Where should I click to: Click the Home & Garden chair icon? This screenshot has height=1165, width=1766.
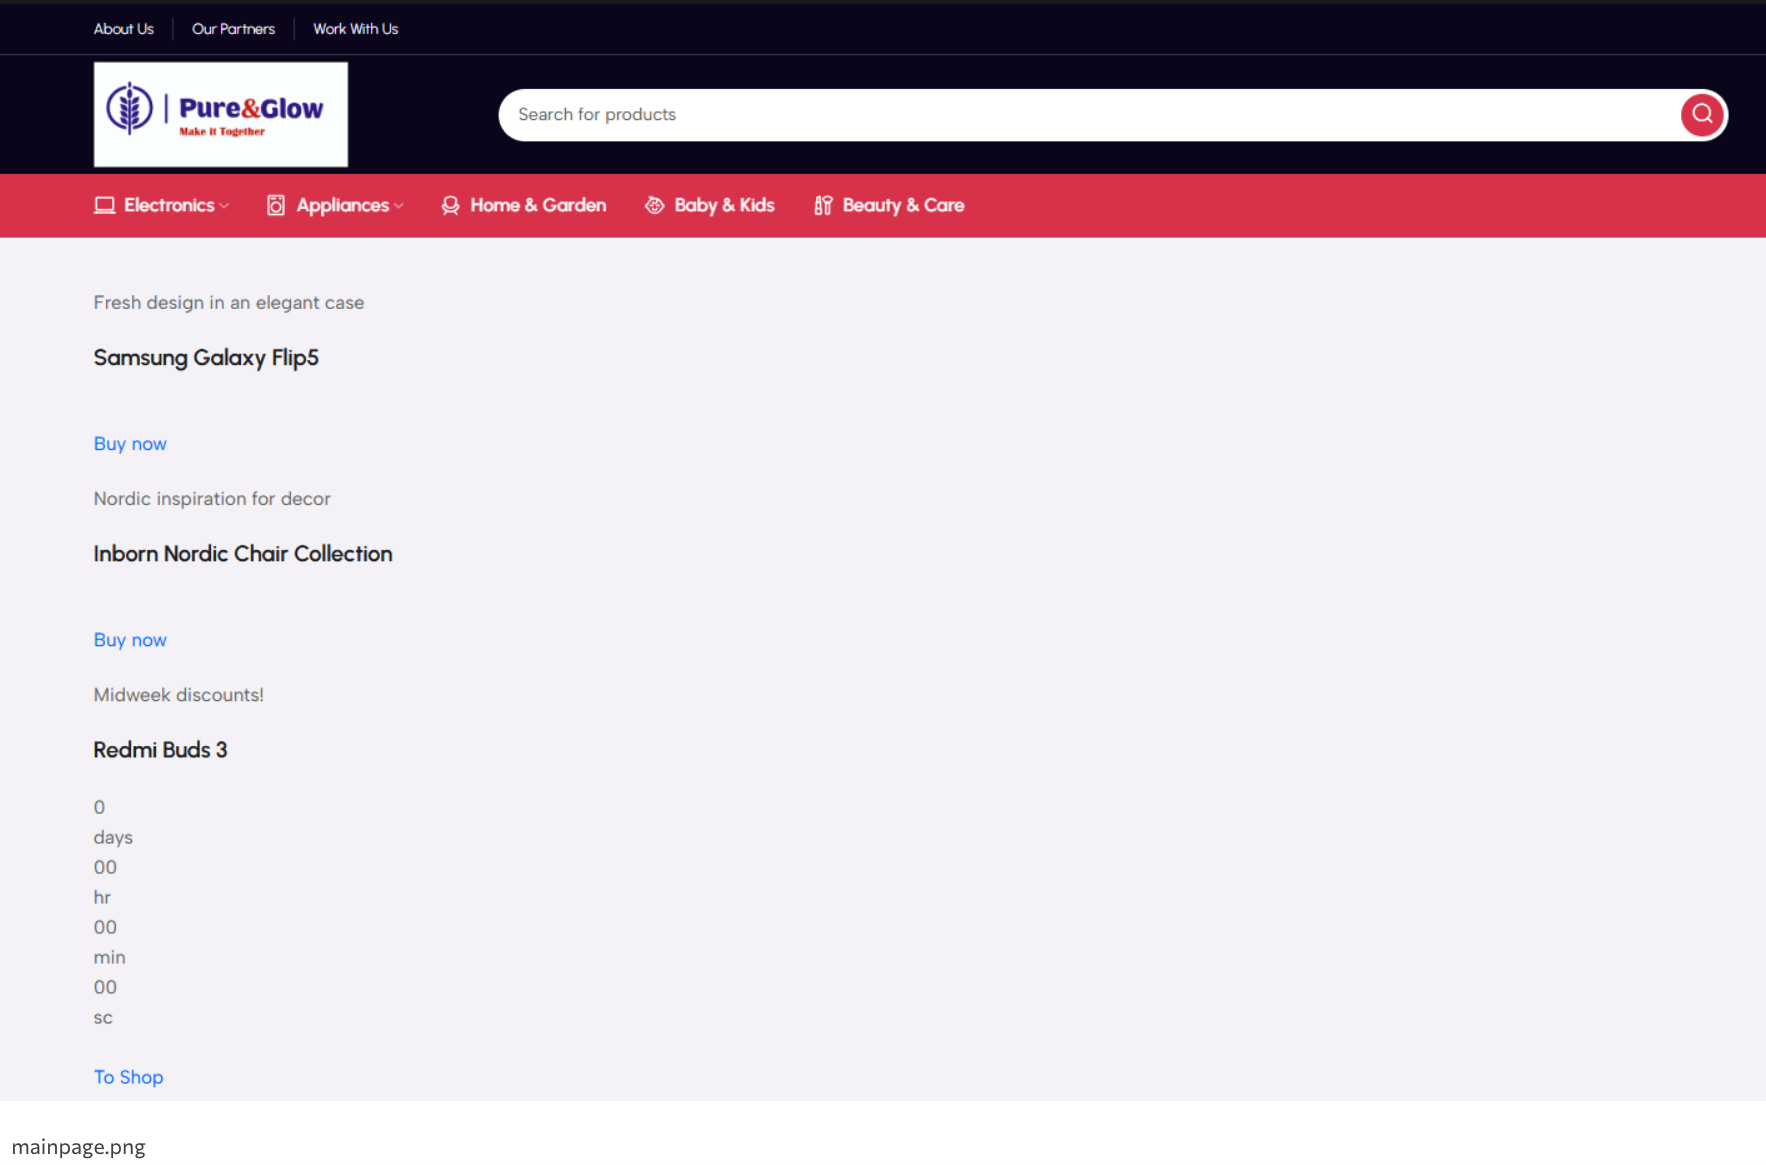click(451, 205)
